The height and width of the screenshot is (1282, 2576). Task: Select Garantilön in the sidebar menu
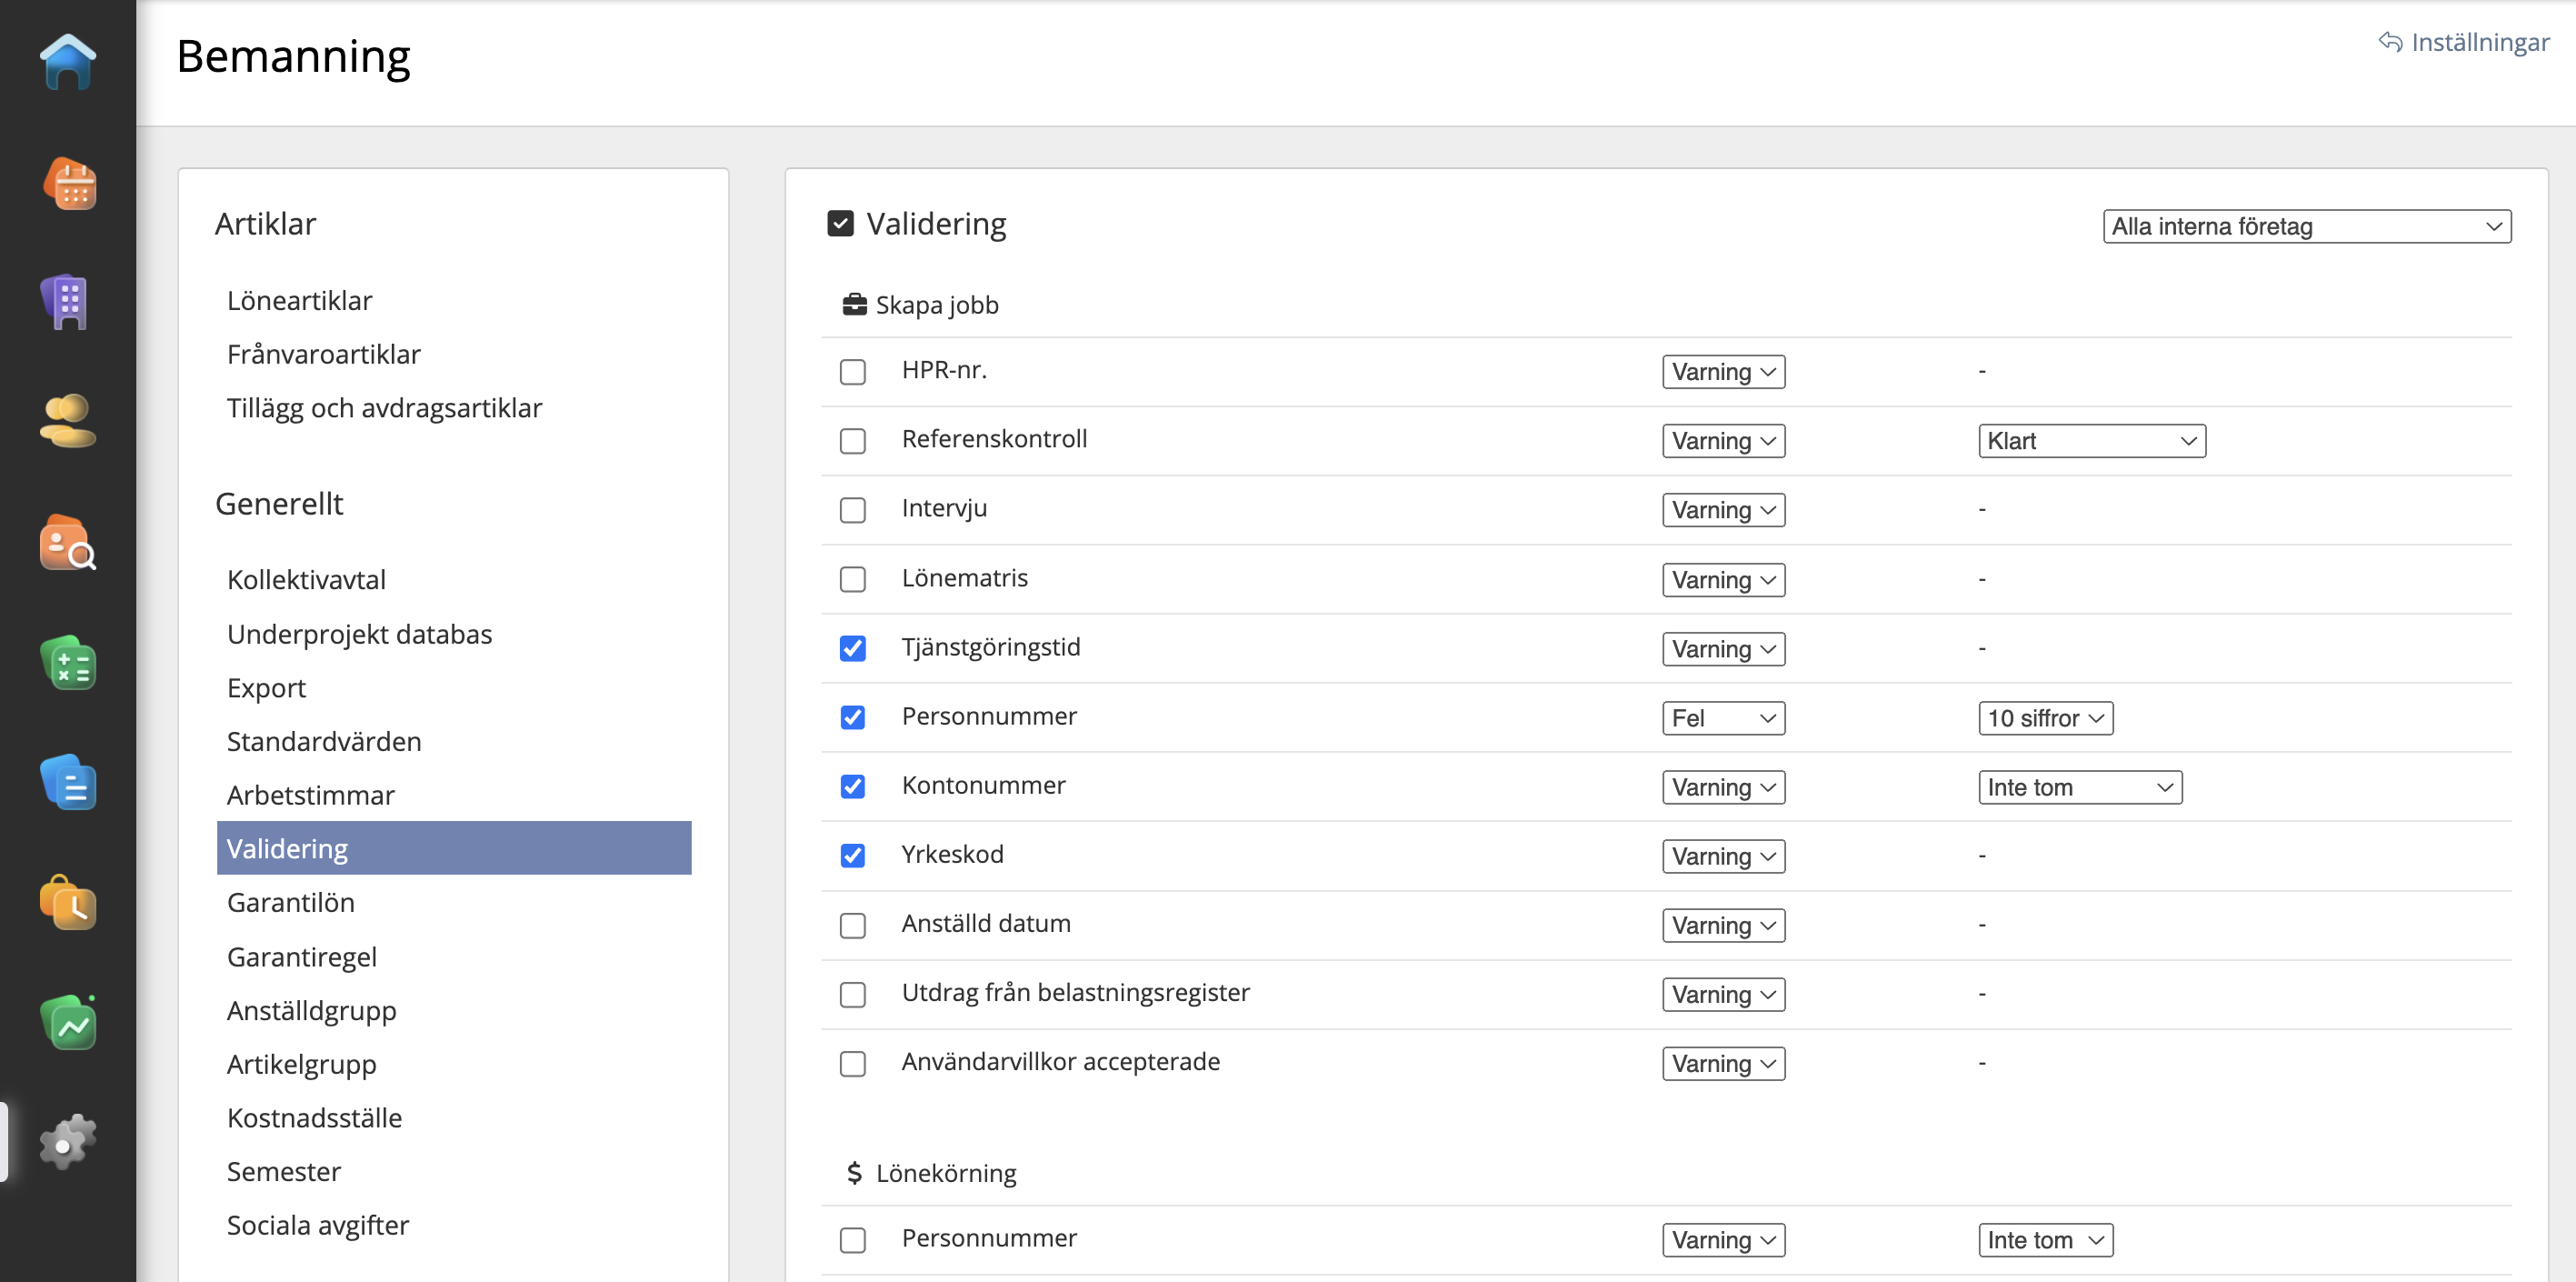click(291, 902)
